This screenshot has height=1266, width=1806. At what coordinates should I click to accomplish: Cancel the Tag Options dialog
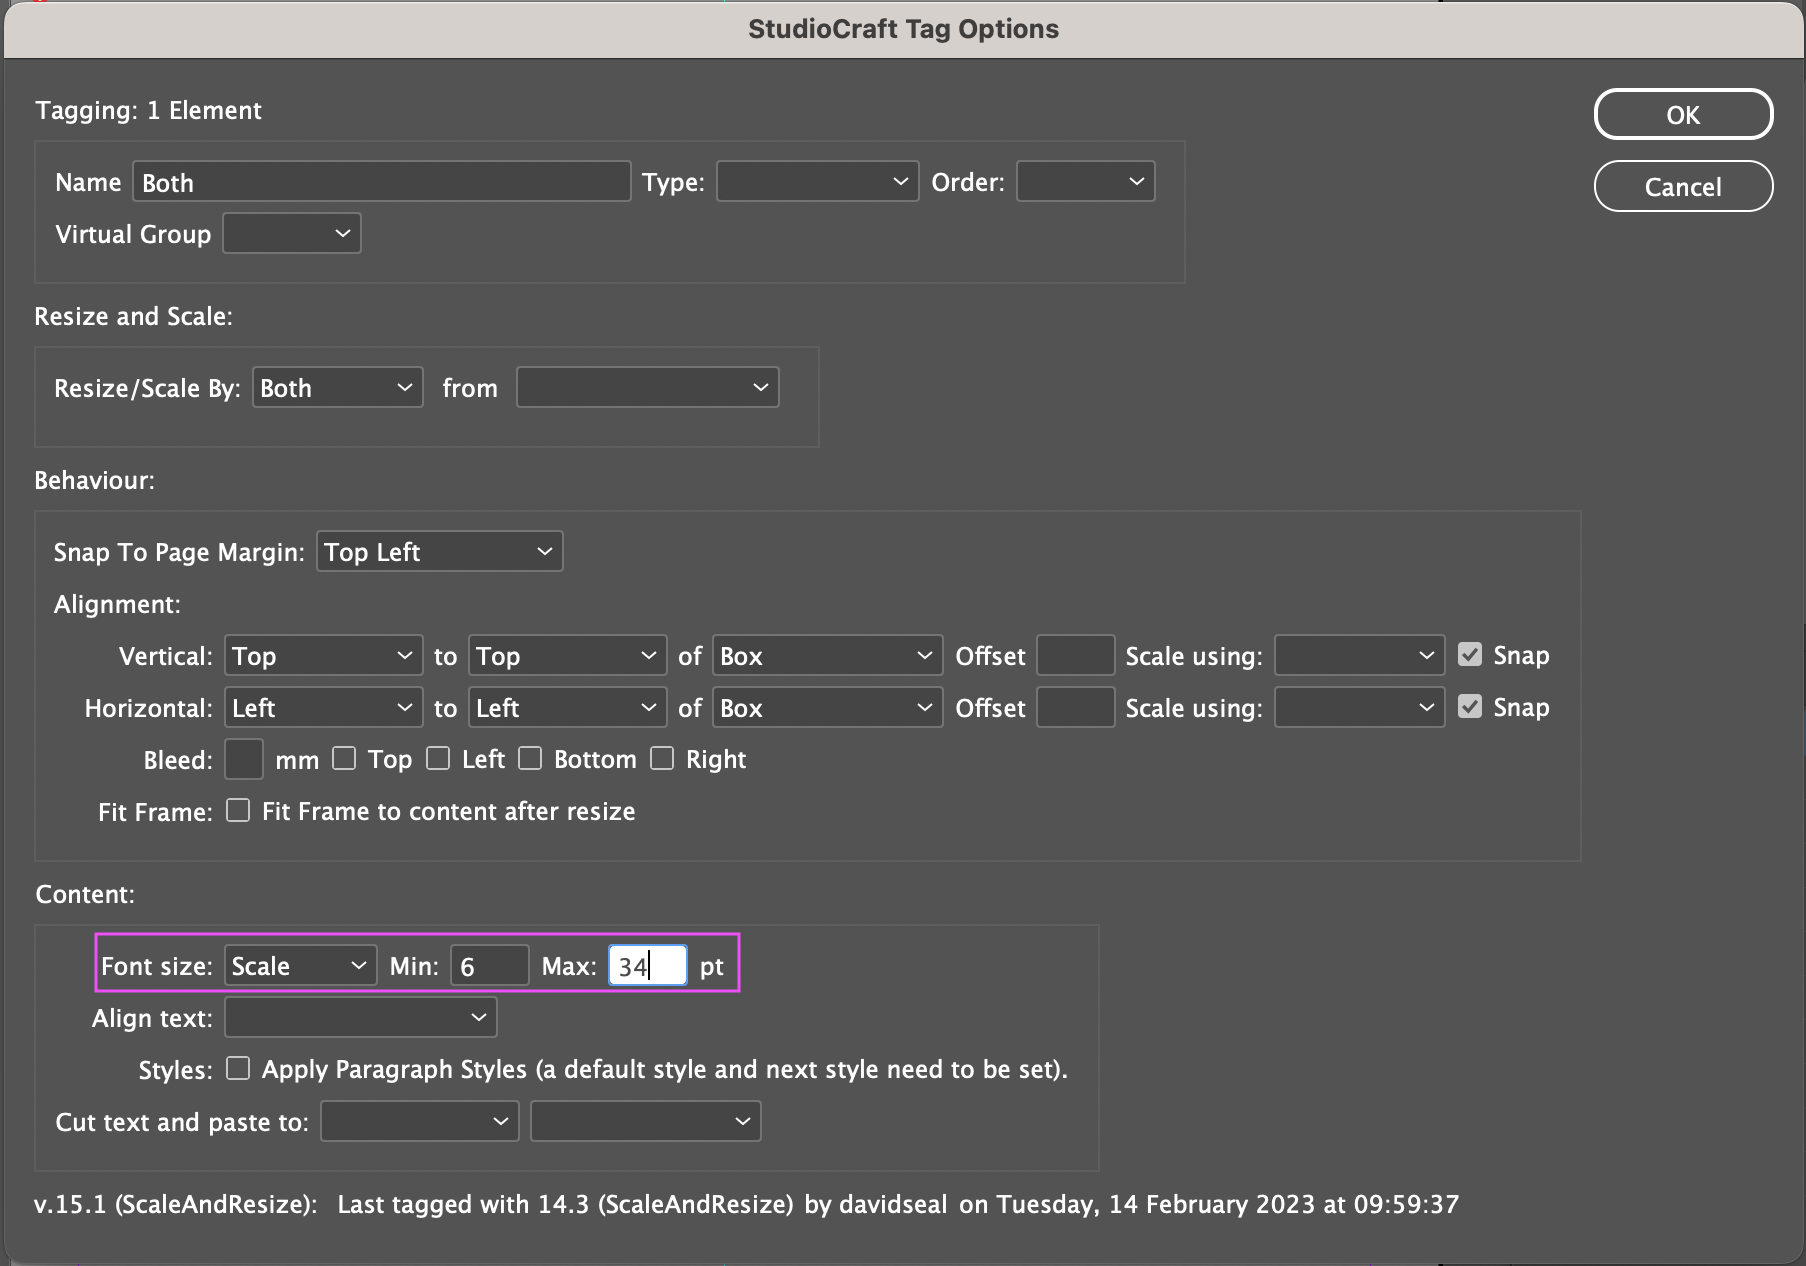point(1683,187)
